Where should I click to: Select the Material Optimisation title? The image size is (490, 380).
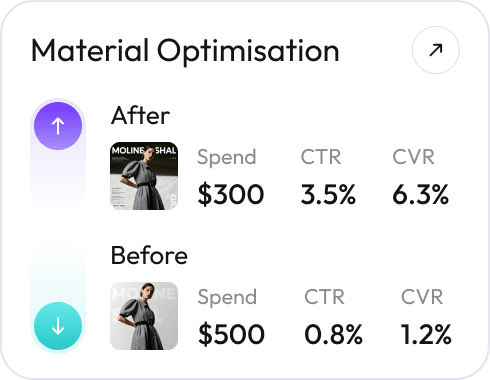(x=185, y=51)
